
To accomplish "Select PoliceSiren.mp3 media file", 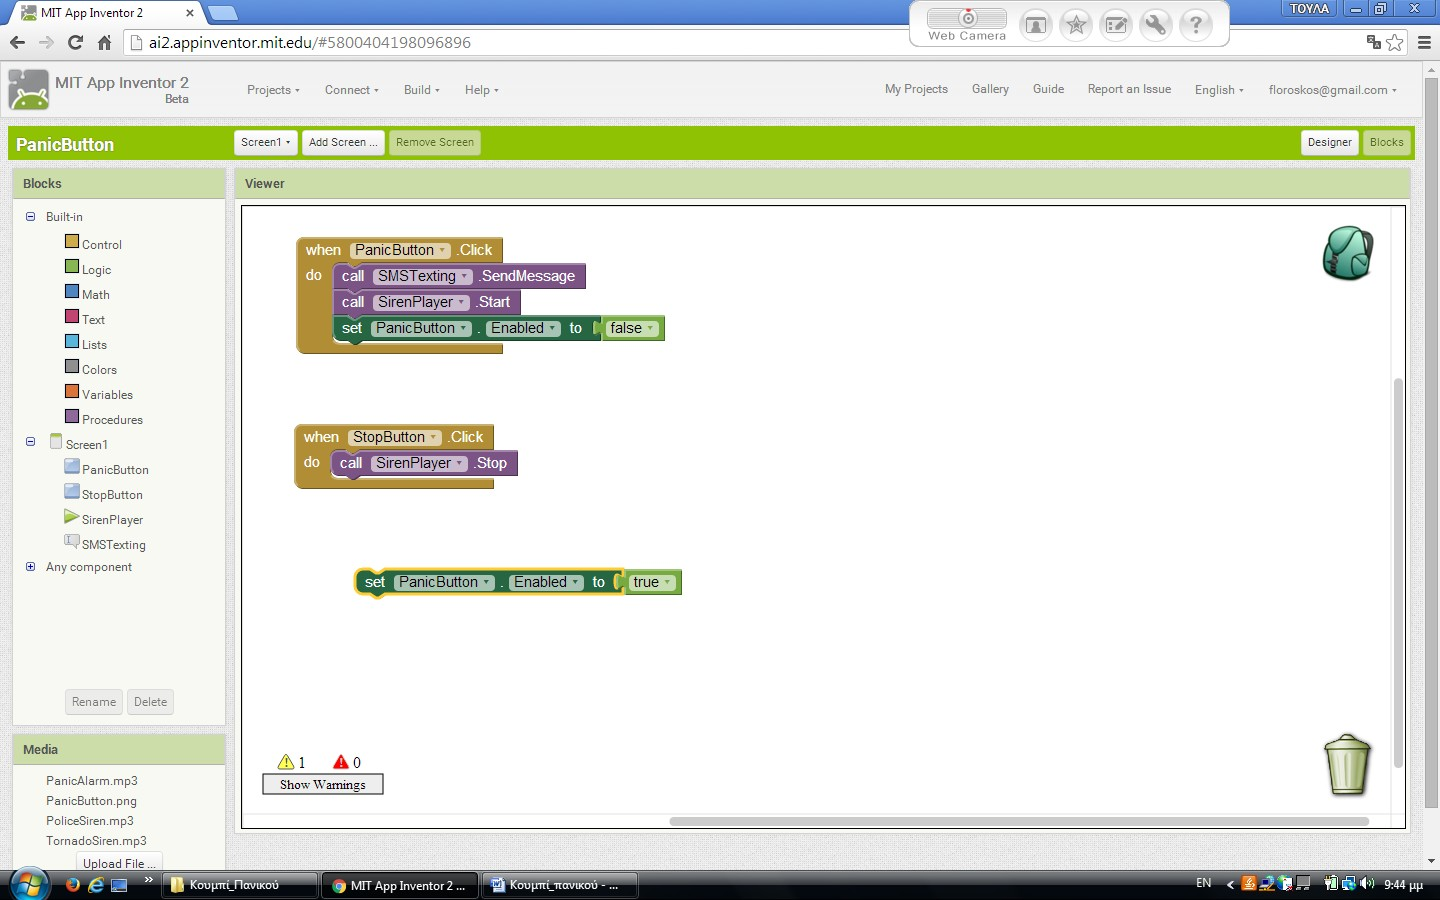I will (x=90, y=821).
